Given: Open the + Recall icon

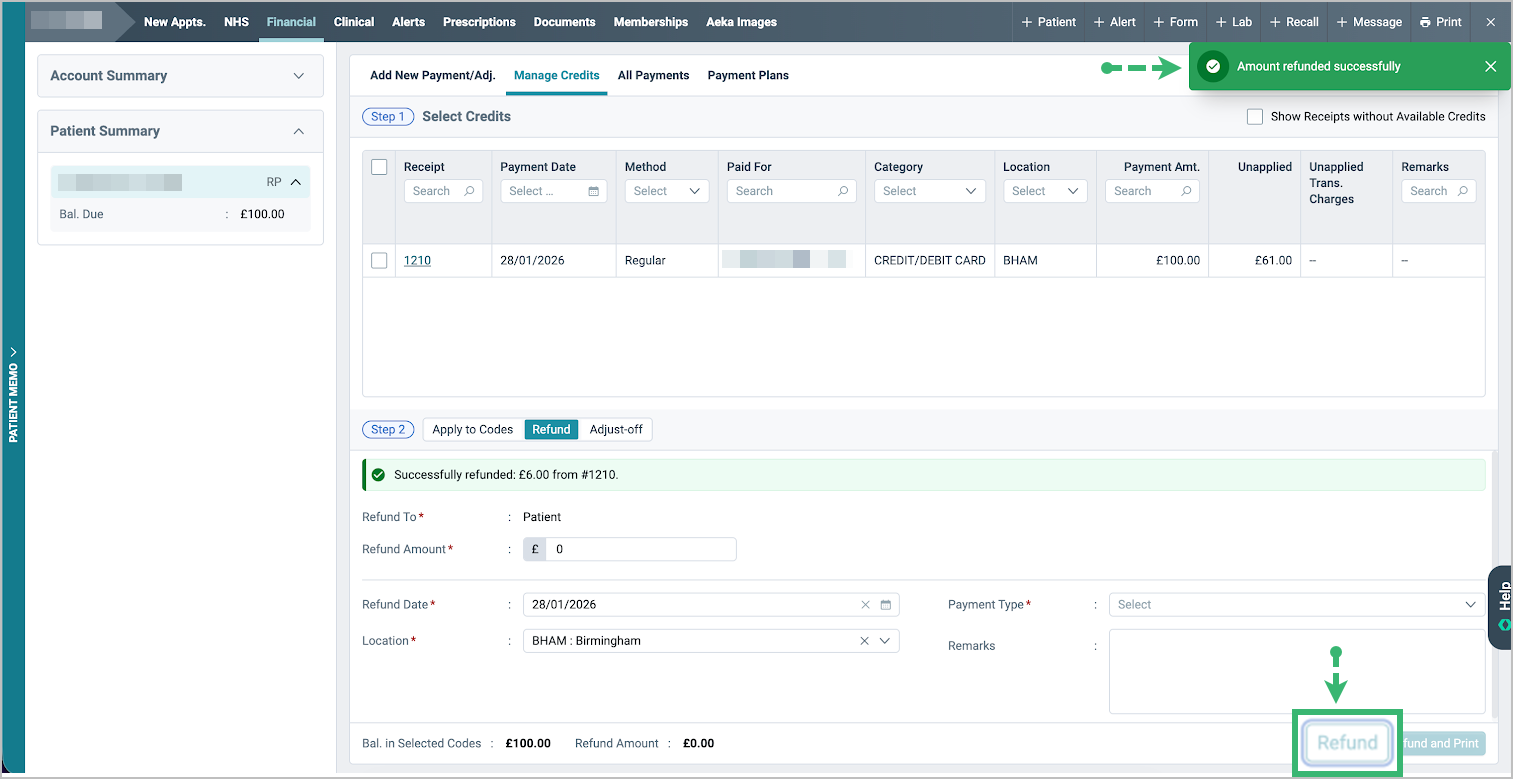Looking at the screenshot, I should pyautogui.click(x=1293, y=21).
